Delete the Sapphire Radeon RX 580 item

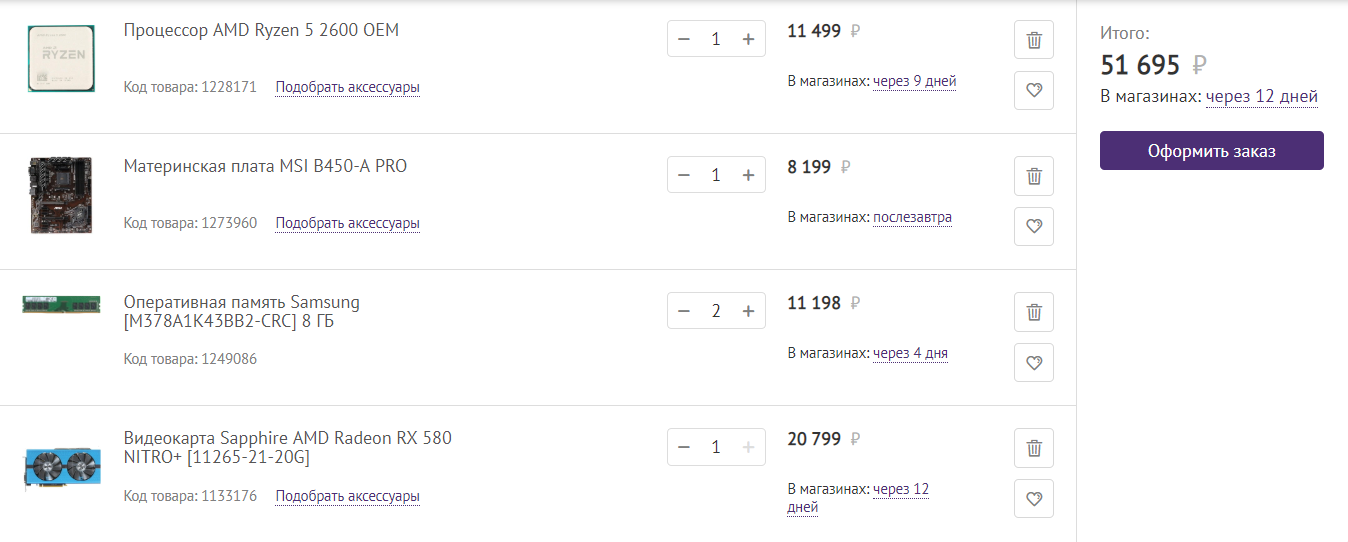[1034, 448]
